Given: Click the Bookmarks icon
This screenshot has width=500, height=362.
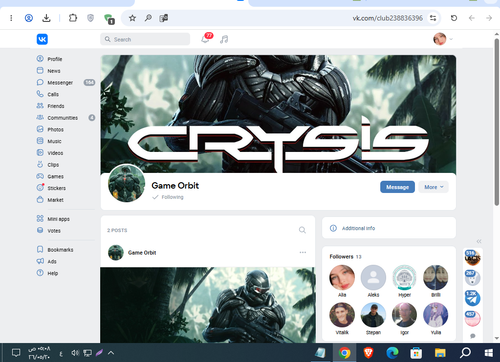Looking at the screenshot, I should click(x=40, y=249).
